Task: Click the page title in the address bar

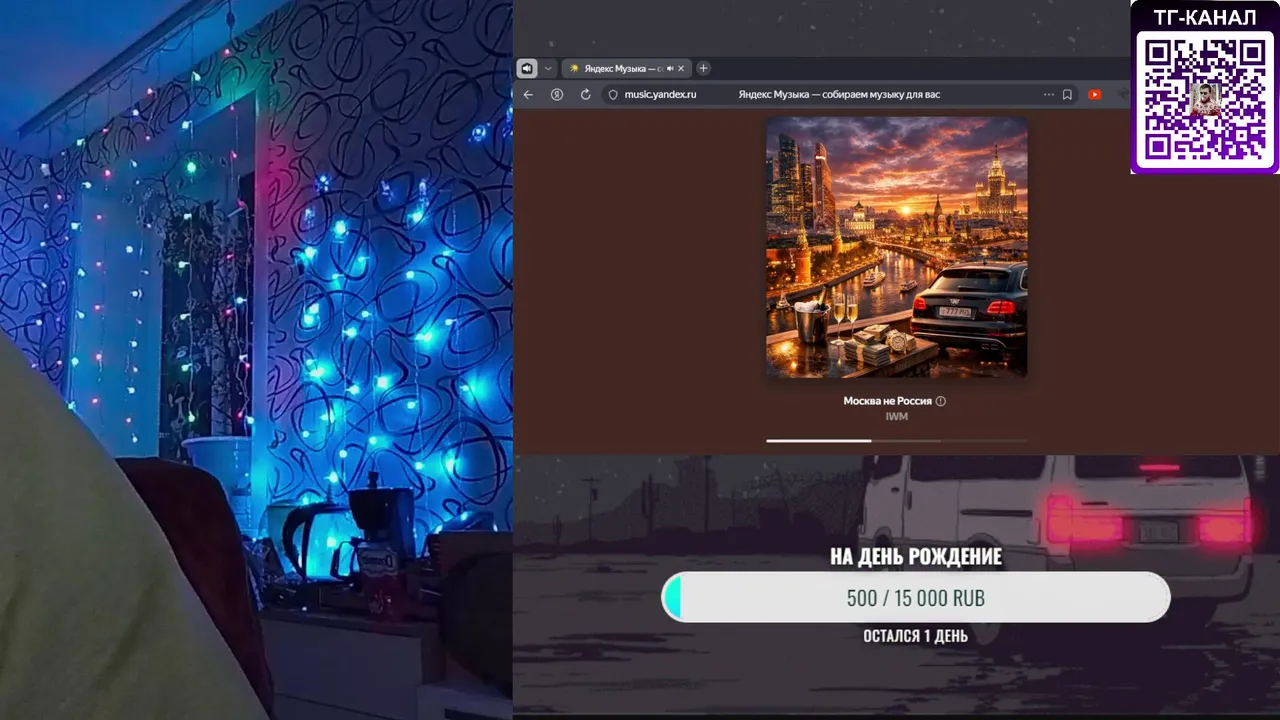Action: pos(839,94)
